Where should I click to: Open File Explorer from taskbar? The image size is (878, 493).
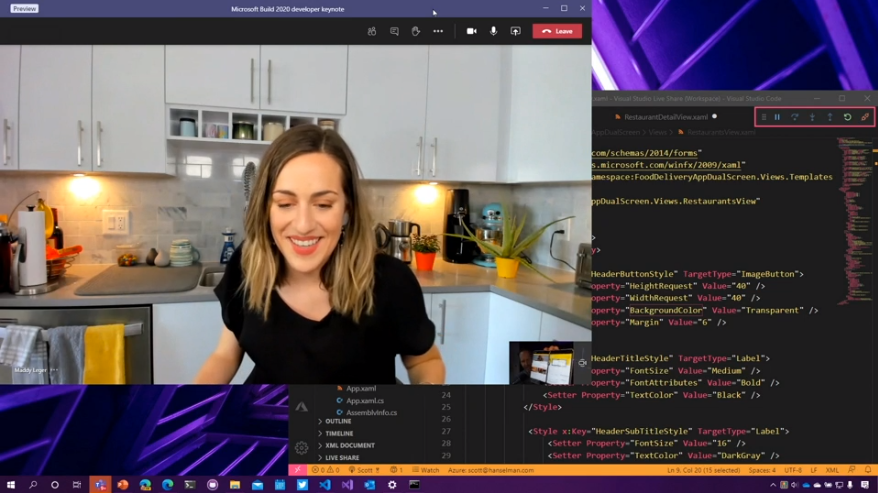tap(235, 485)
